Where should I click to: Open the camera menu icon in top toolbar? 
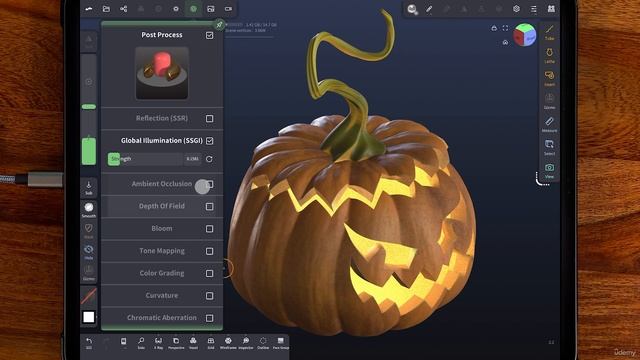pyautogui.click(x=228, y=9)
